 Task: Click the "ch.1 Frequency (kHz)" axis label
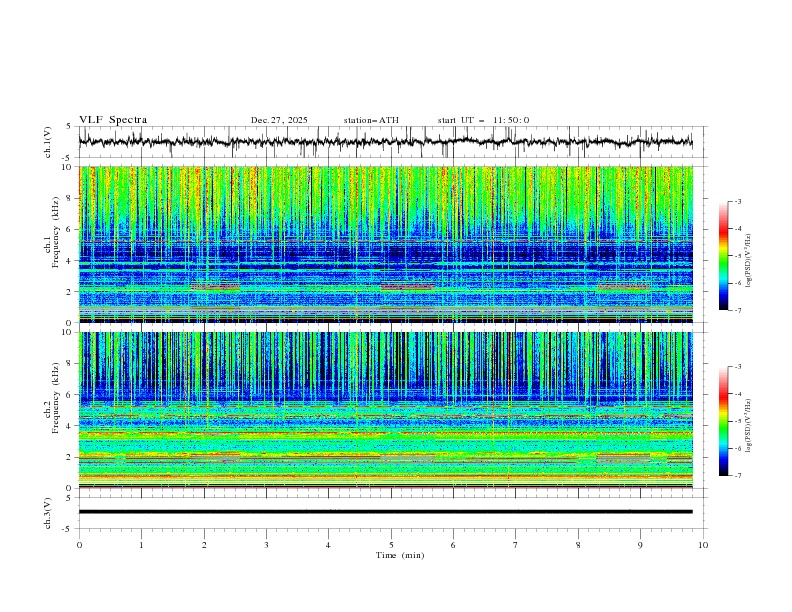(52, 232)
